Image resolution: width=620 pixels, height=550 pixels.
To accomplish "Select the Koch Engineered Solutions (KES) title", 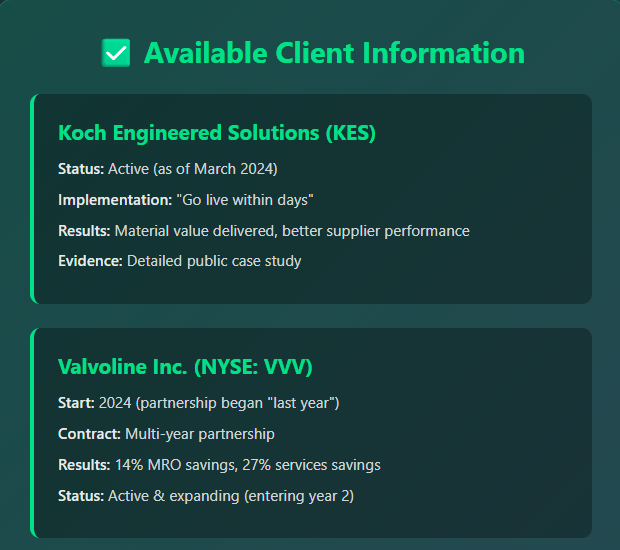I will coord(217,133).
